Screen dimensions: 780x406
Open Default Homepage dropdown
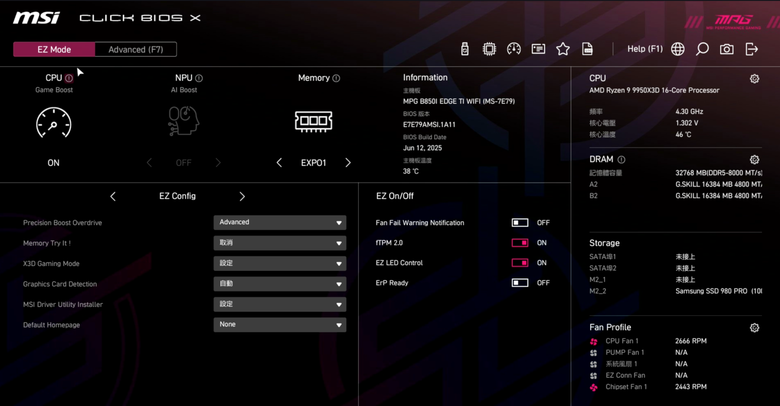pyautogui.click(x=280, y=324)
